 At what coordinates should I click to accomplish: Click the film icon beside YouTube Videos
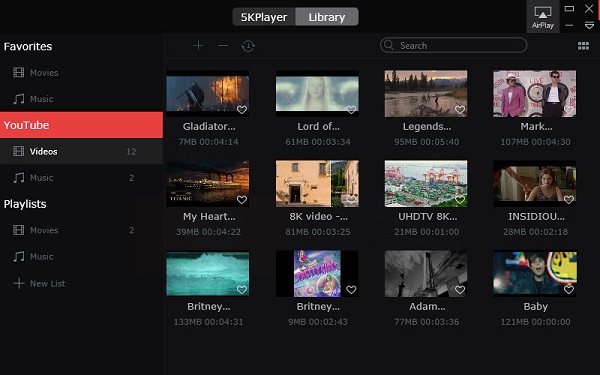[x=18, y=151]
